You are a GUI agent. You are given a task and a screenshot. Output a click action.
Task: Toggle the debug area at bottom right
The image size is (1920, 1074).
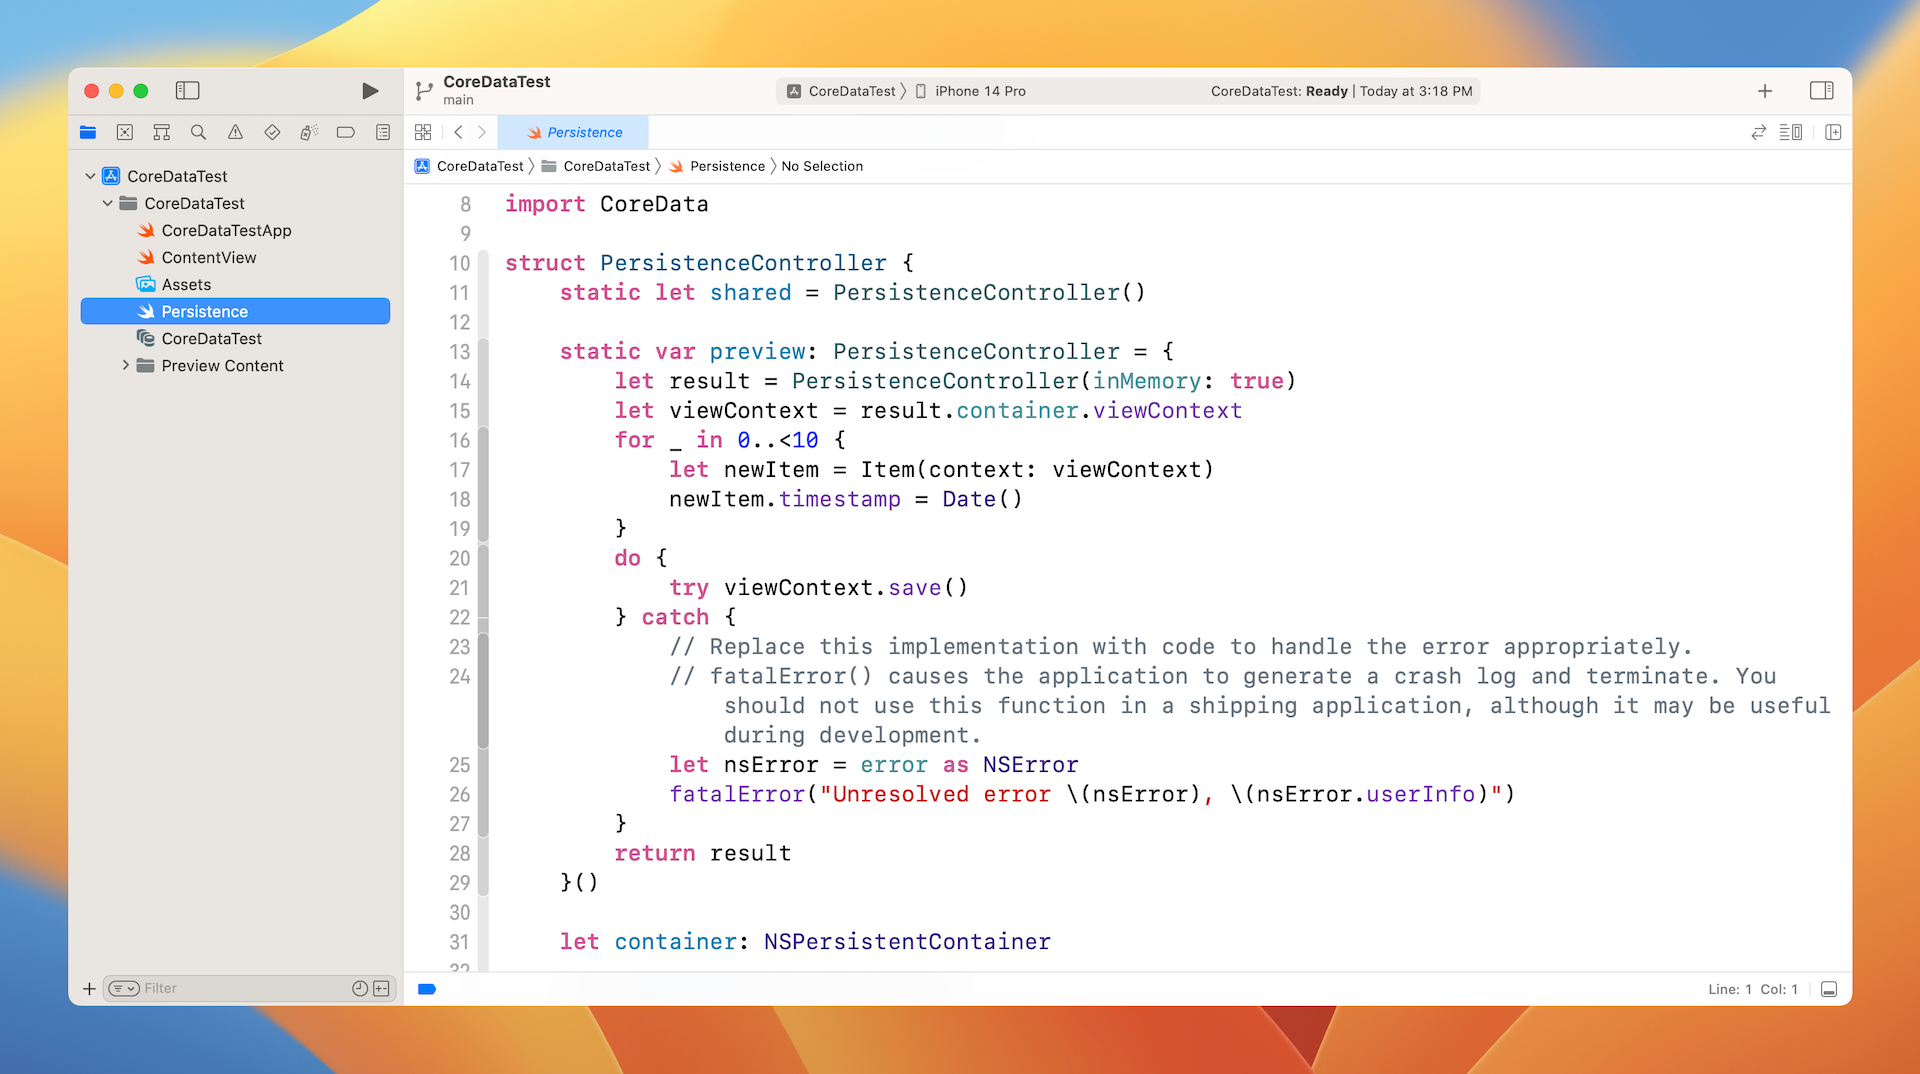click(x=1829, y=989)
